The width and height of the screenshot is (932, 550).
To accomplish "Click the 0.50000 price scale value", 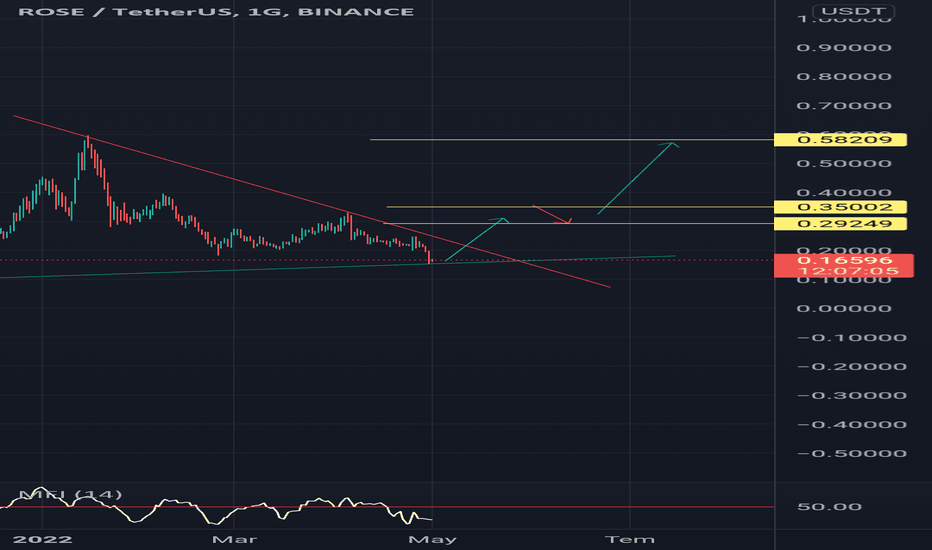I will (844, 164).
